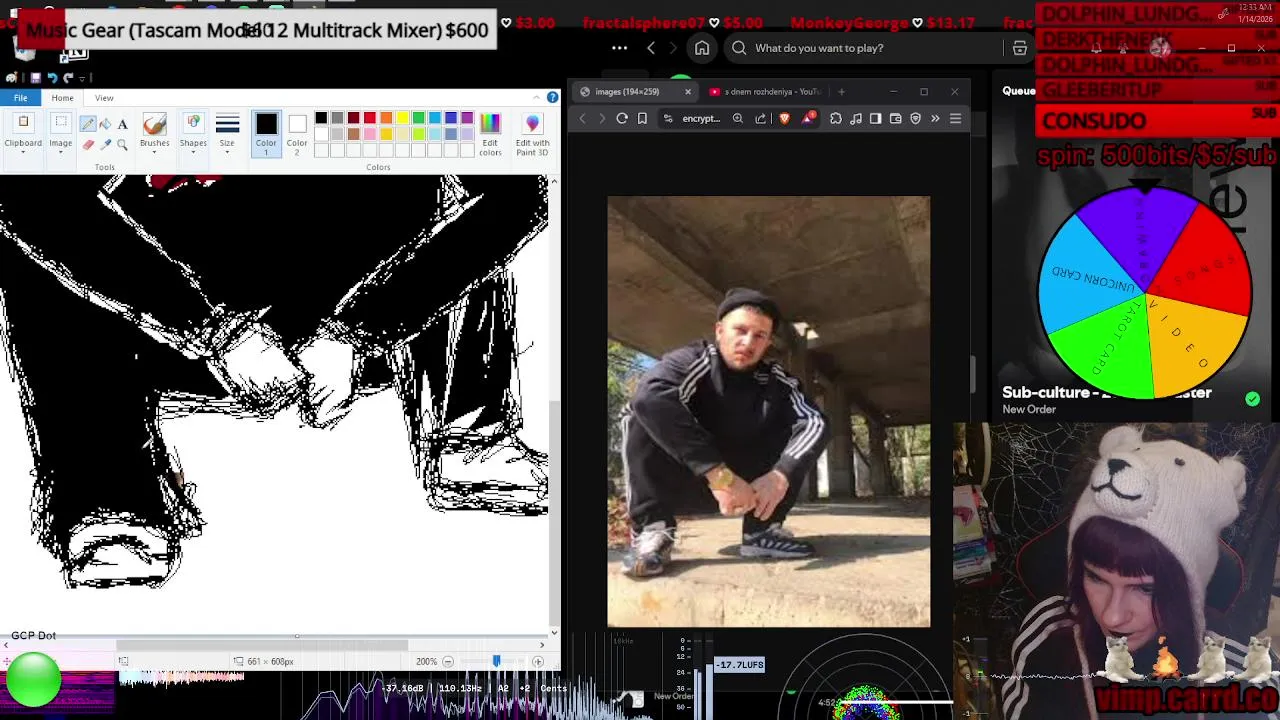Screen dimensions: 1280x720
Task: Pick the green color swatch in Paint palette
Action: tap(418, 118)
